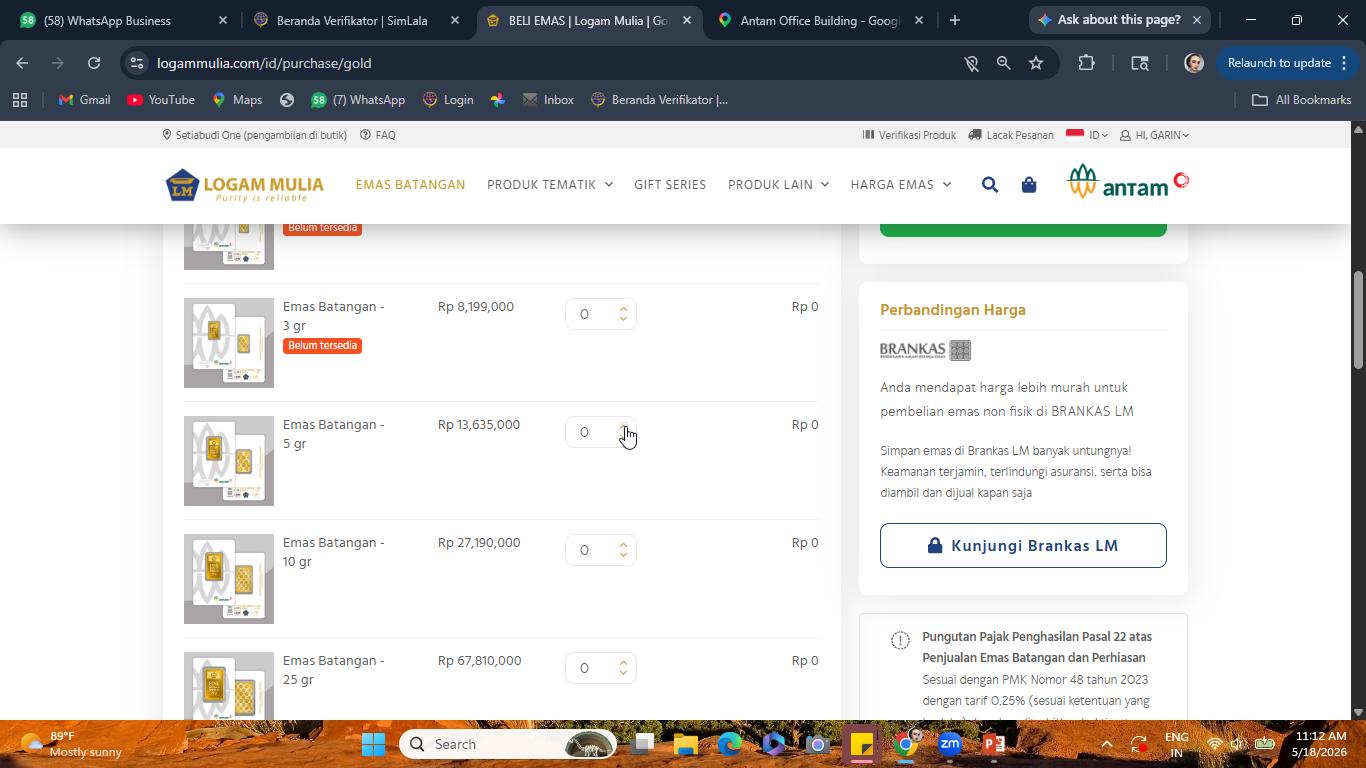Open the GIFT SERIES menu item
The height and width of the screenshot is (768, 1366).
[x=670, y=185]
